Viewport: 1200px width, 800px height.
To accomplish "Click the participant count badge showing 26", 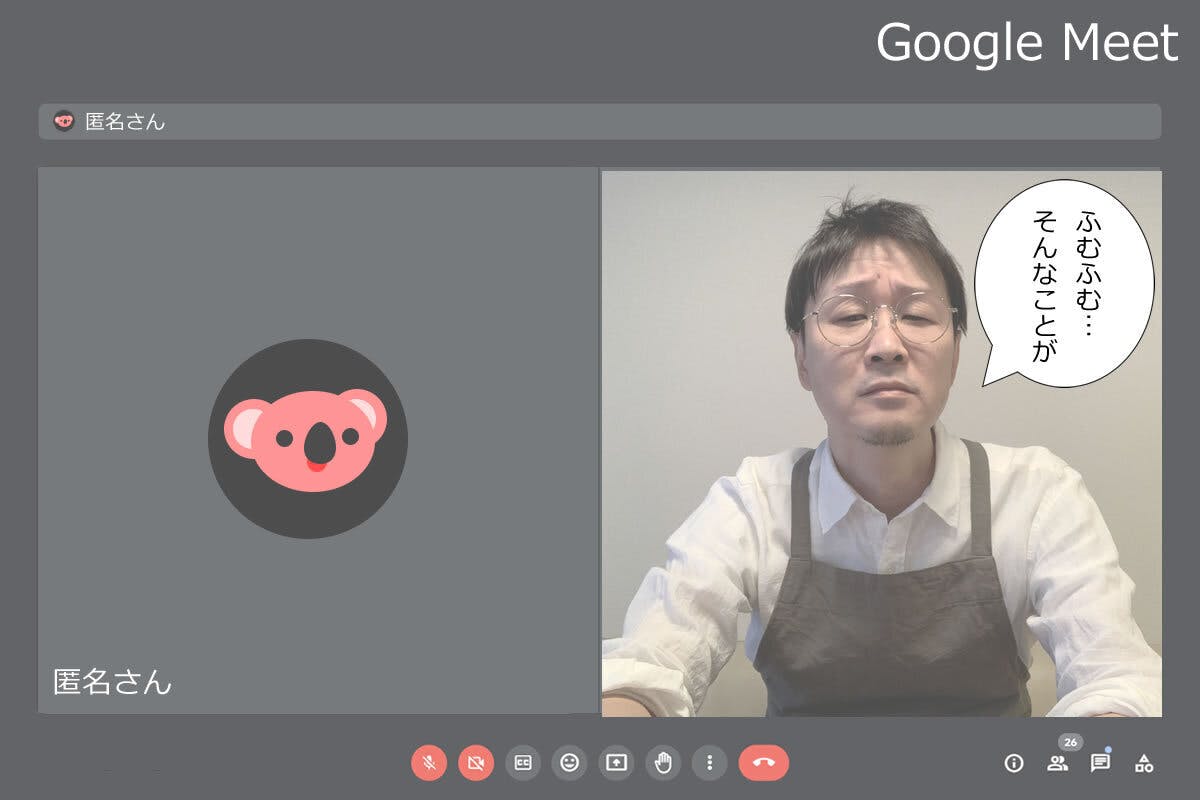I will click(x=1070, y=742).
